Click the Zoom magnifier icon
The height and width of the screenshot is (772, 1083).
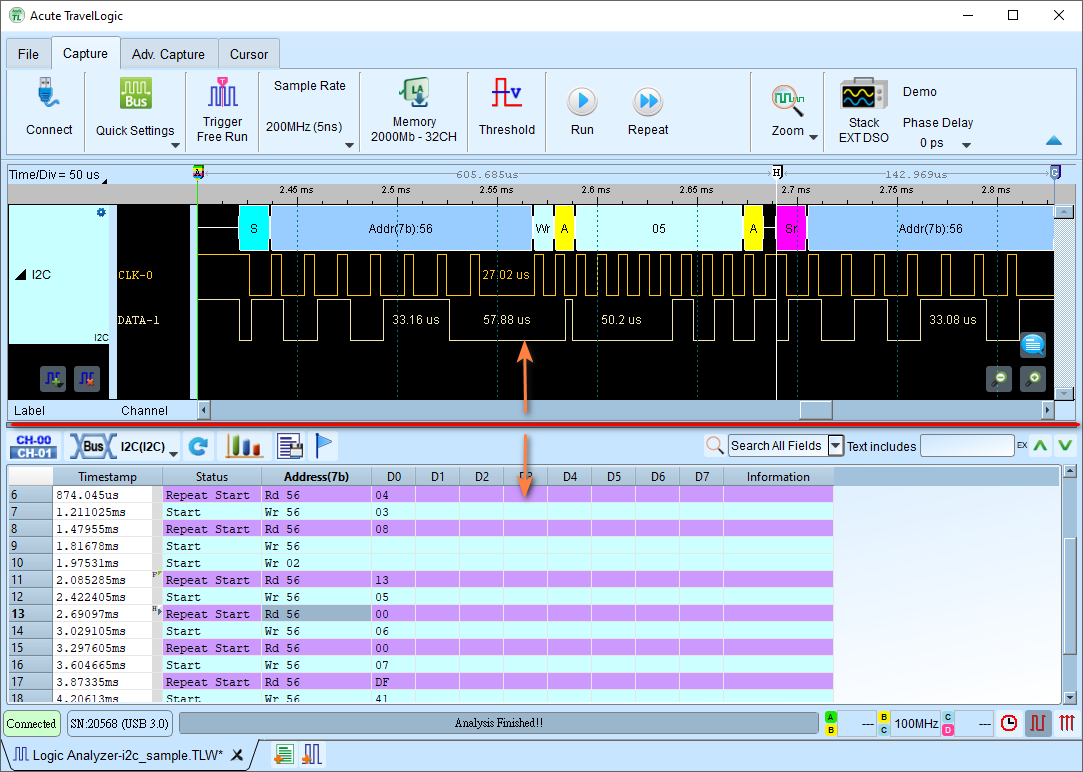pyautogui.click(x=787, y=100)
